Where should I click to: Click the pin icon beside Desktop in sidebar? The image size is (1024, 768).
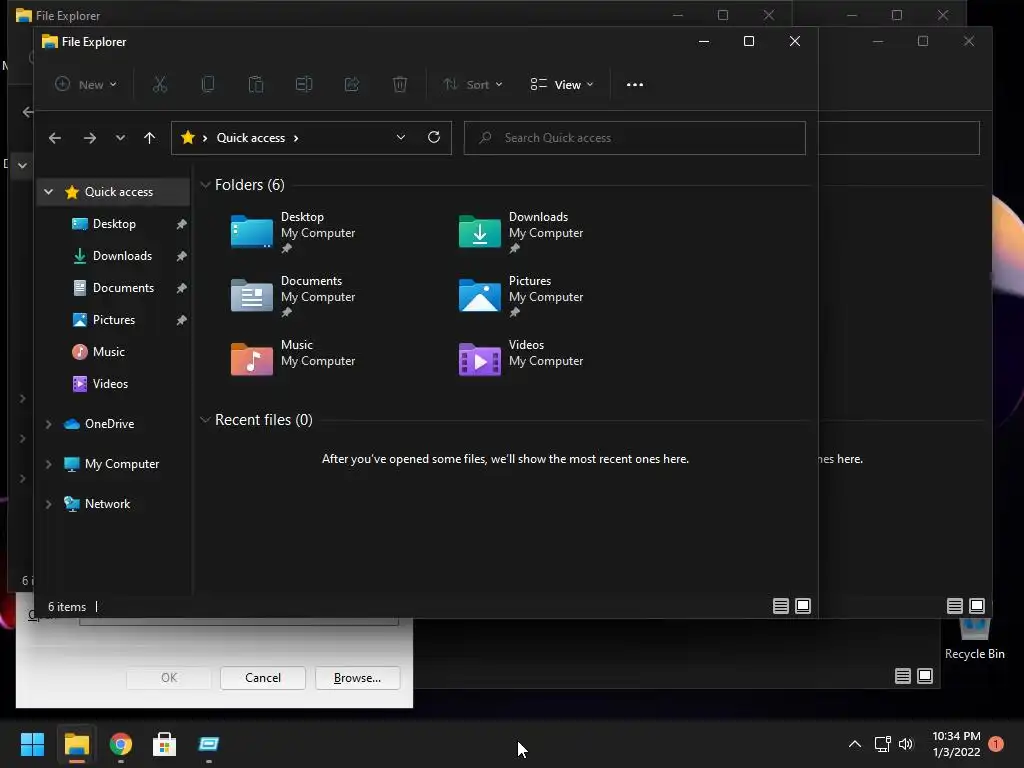(x=182, y=224)
